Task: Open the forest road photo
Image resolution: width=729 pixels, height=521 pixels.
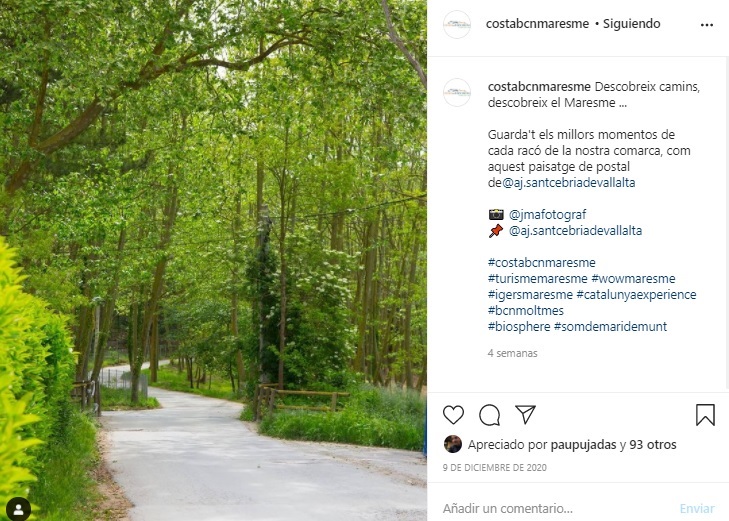Action: [x=213, y=260]
